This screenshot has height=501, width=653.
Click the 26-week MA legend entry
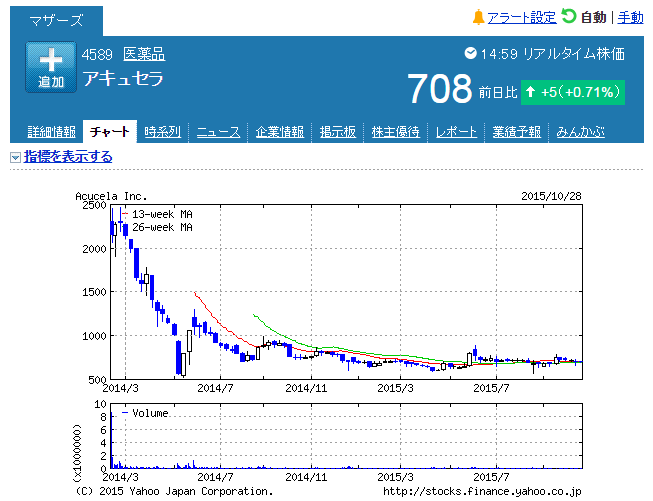162,227
